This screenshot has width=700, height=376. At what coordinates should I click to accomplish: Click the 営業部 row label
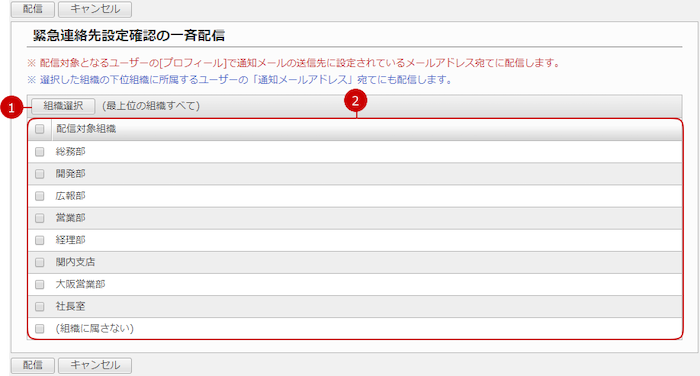point(71,217)
